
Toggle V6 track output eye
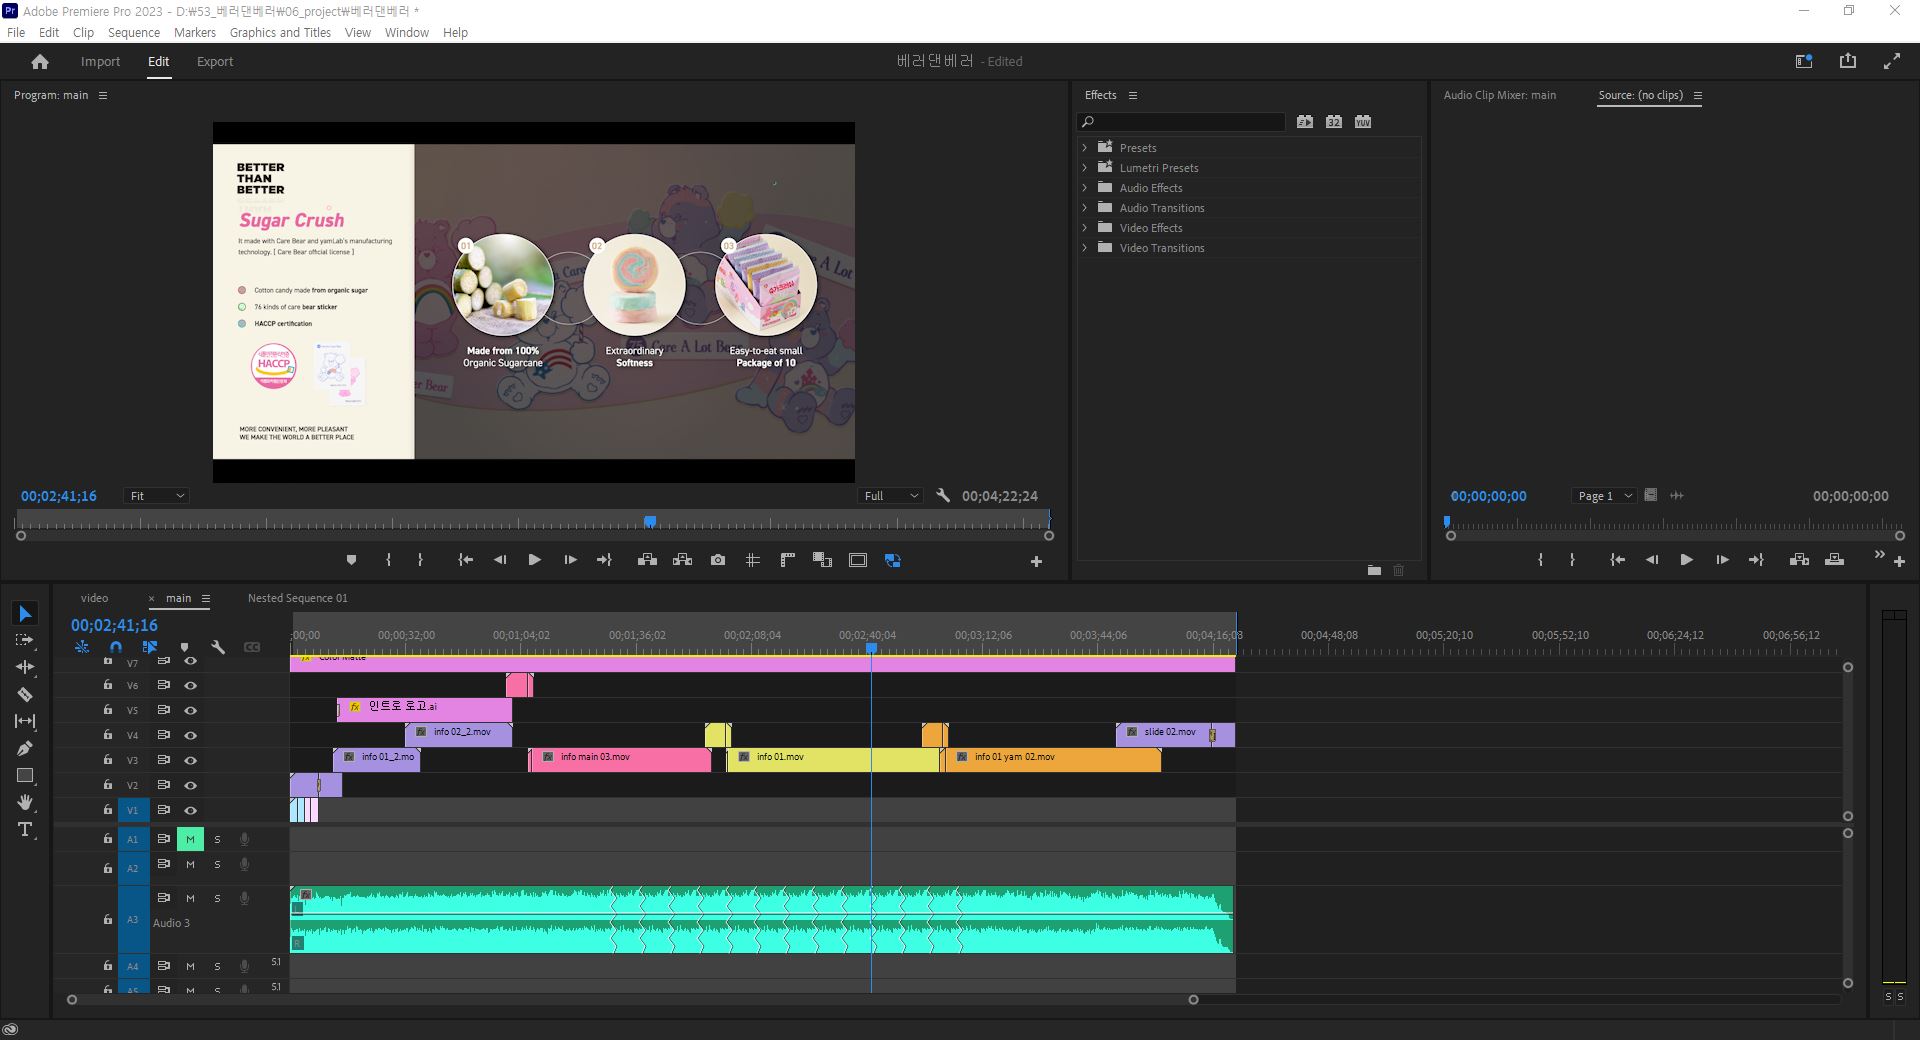[x=190, y=686]
